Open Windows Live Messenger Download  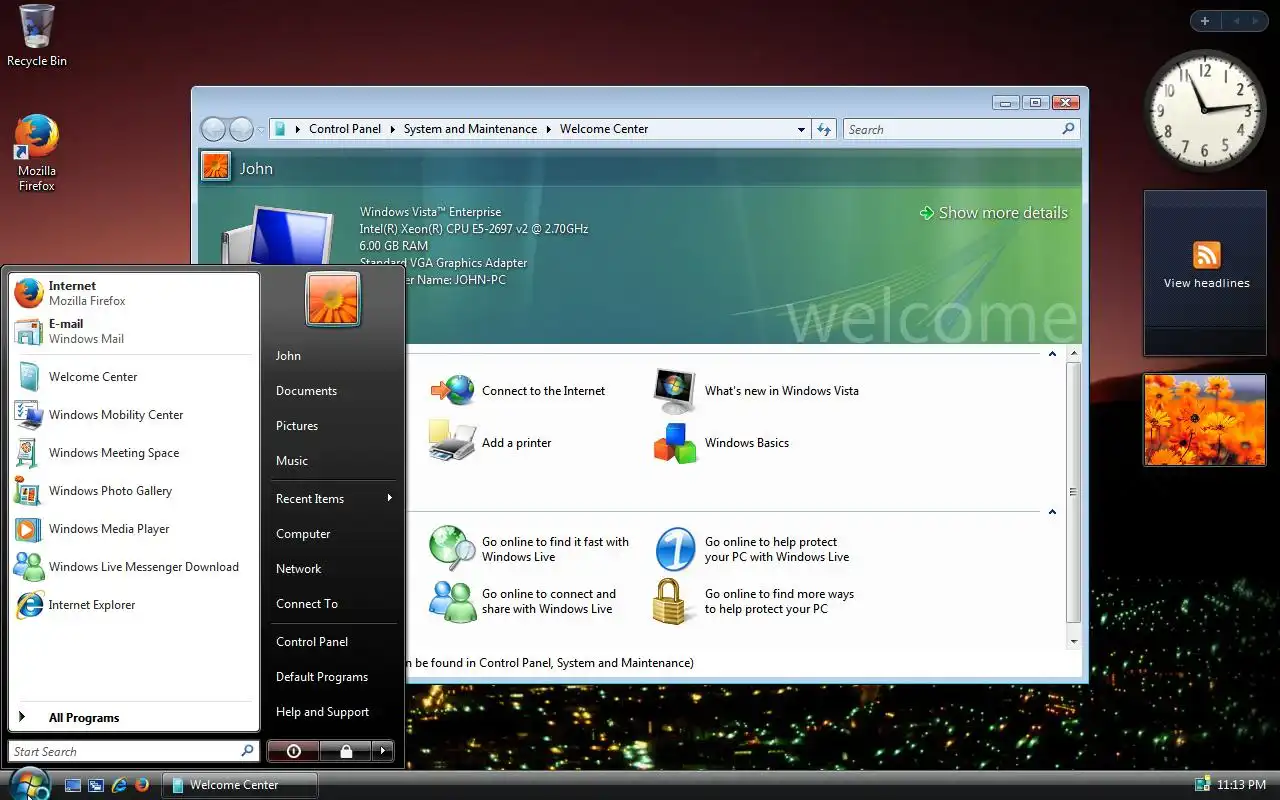133,567
